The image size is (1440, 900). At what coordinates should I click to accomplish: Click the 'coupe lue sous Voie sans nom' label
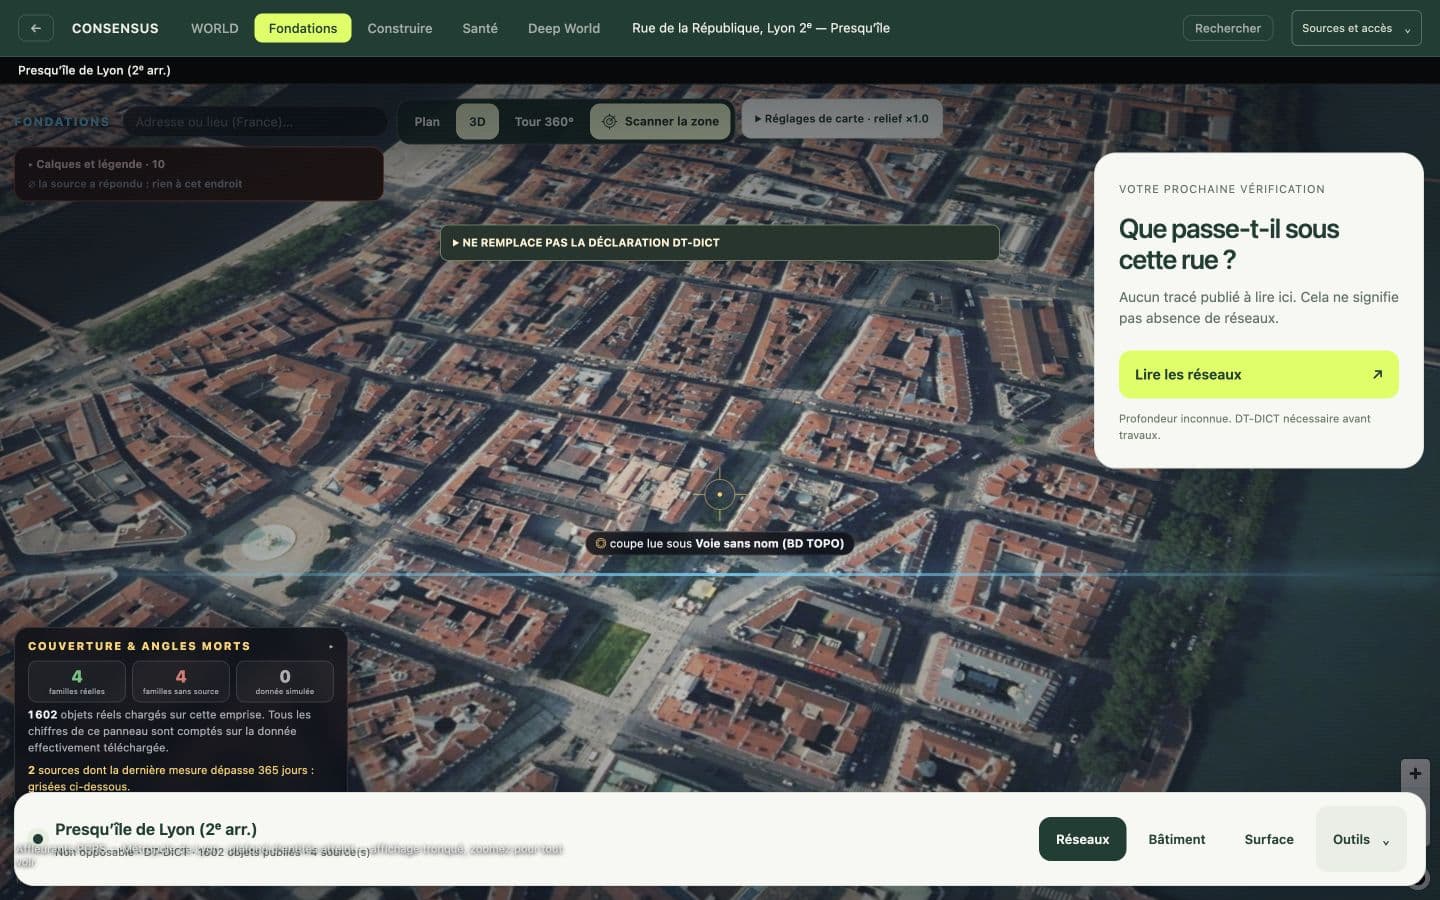coord(719,544)
